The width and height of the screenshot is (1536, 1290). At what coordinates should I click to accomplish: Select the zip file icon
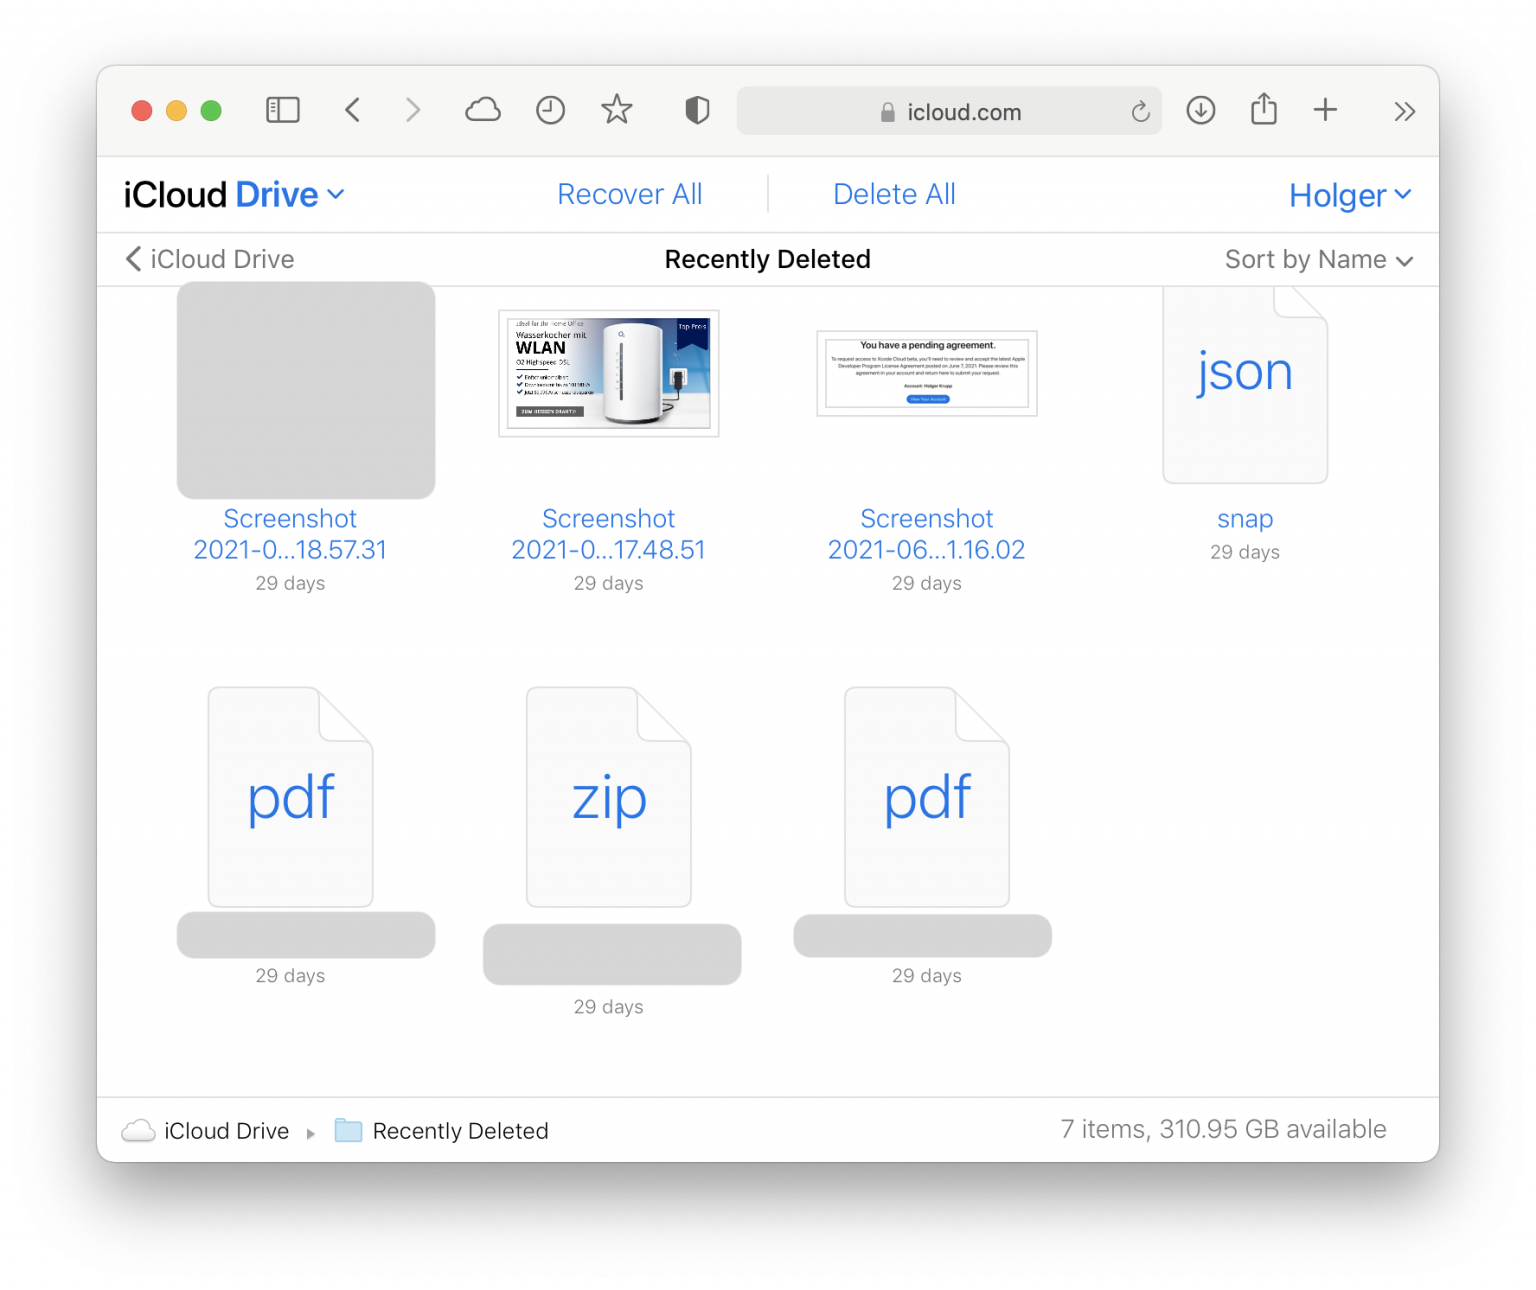click(x=609, y=796)
